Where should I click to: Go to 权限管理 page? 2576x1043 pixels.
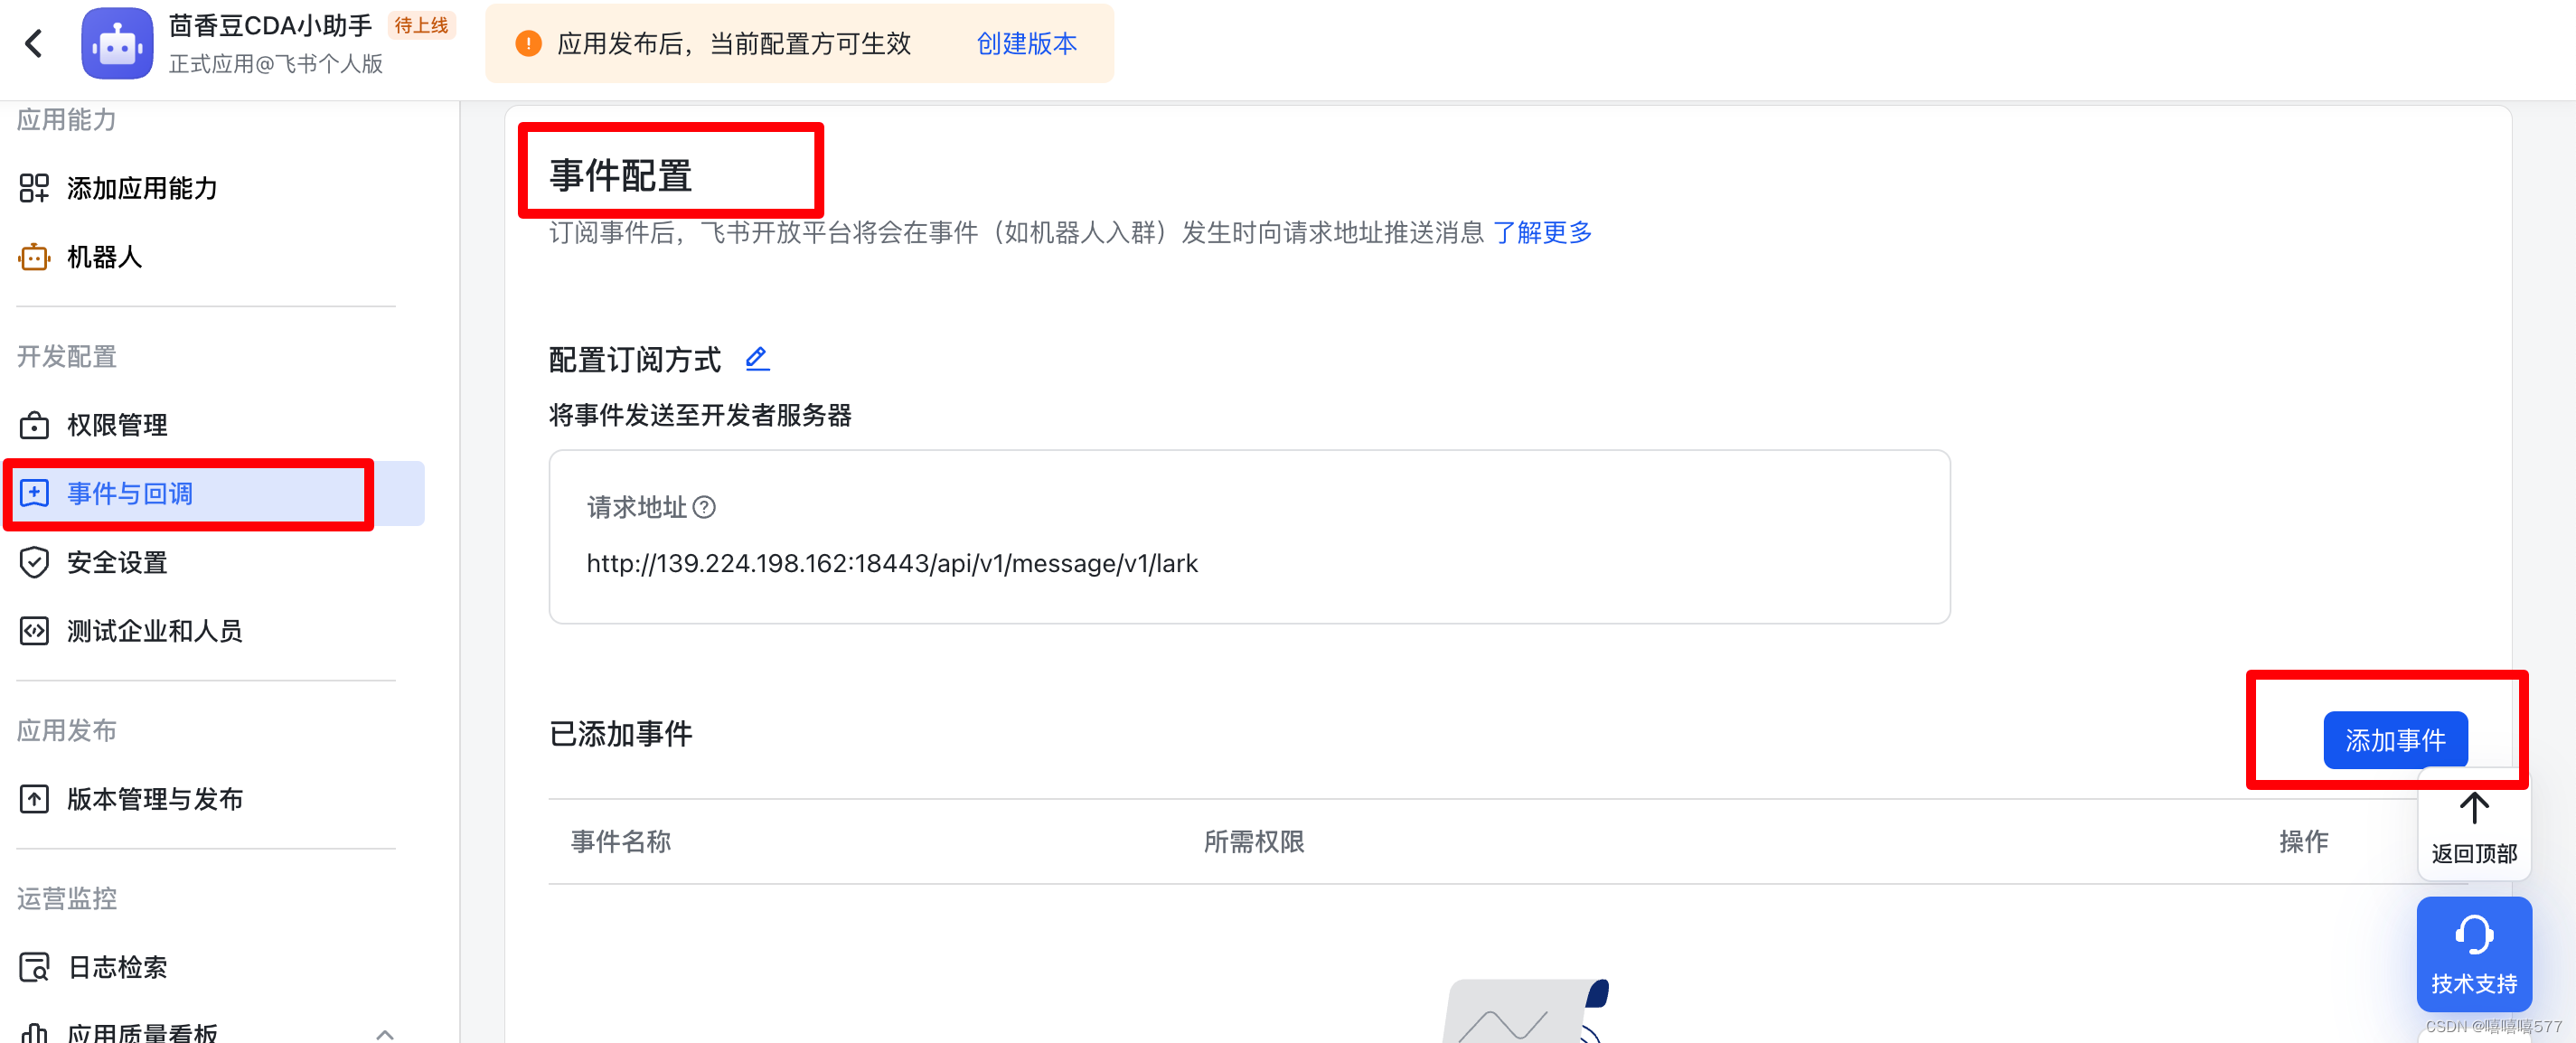[117, 425]
